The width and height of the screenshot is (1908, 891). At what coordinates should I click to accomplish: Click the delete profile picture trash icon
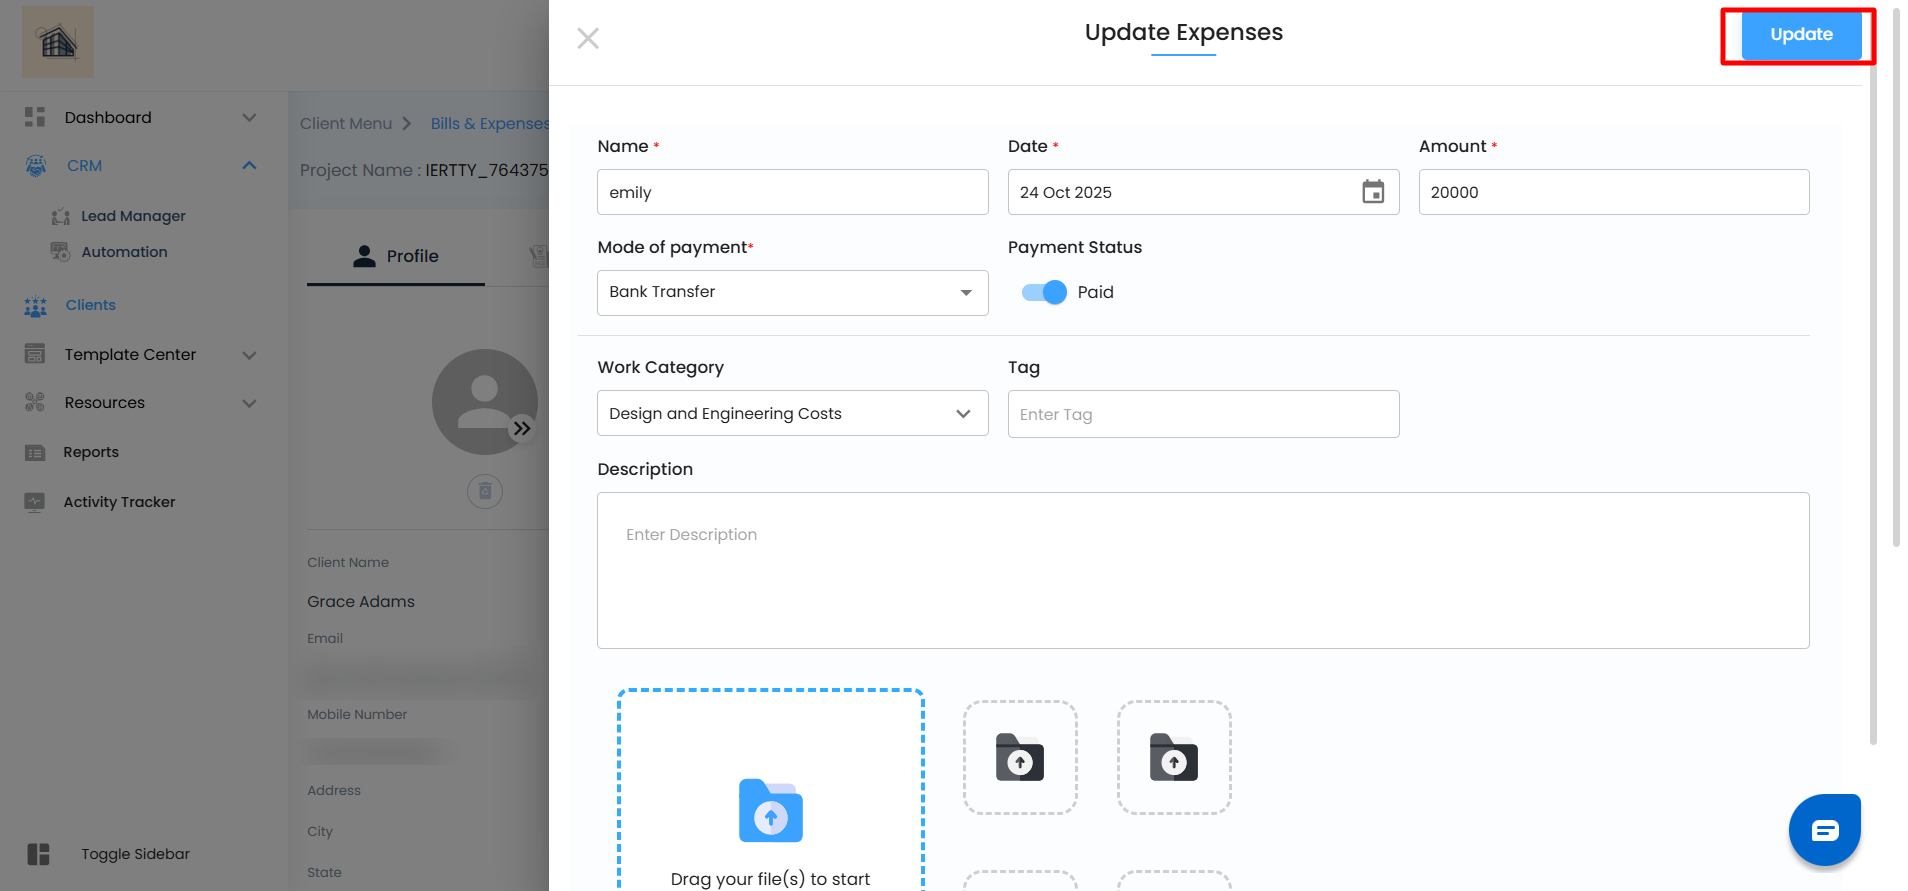pos(485,491)
